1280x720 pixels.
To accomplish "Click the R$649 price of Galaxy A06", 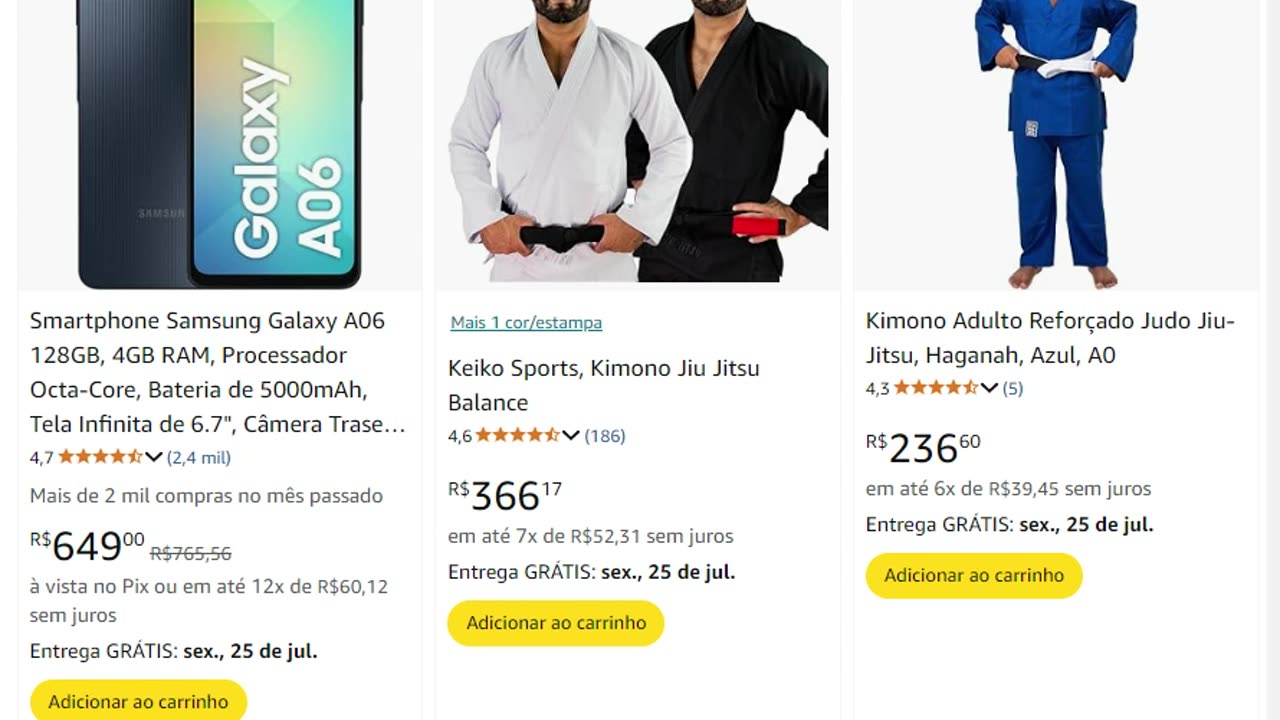I will pyautogui.click(x=88, y=546).
